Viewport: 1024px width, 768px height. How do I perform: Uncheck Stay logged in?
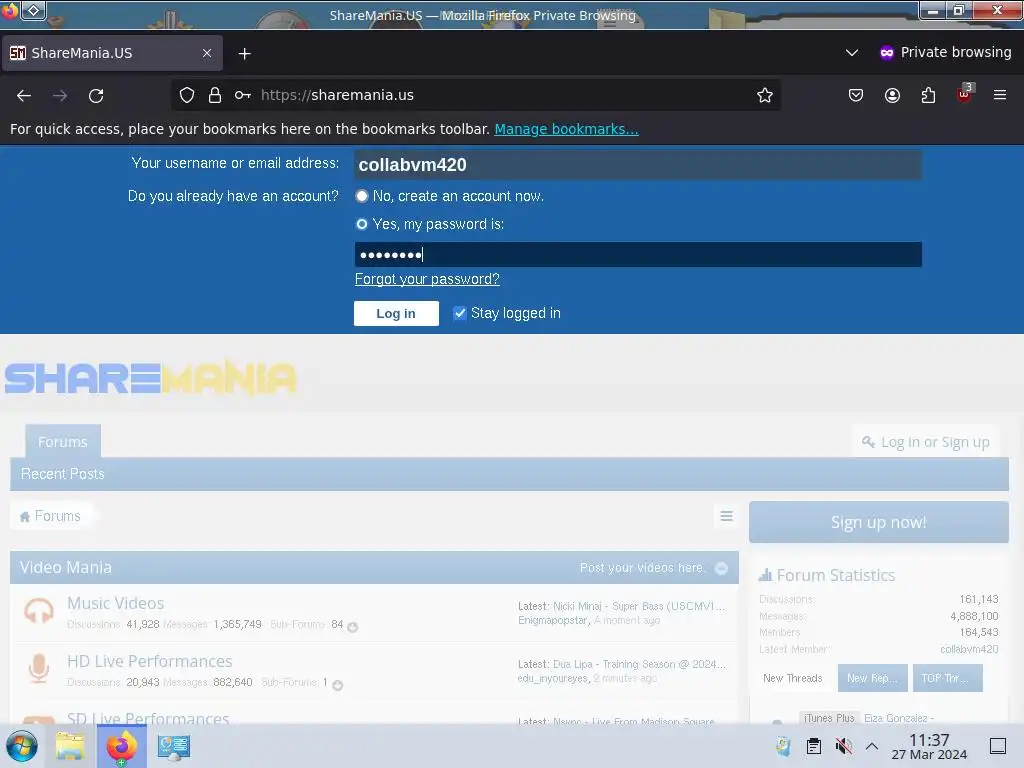(460, 313)
